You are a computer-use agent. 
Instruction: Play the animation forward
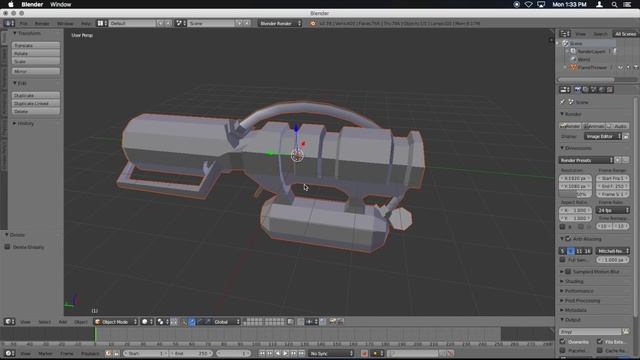coord(286,353)
